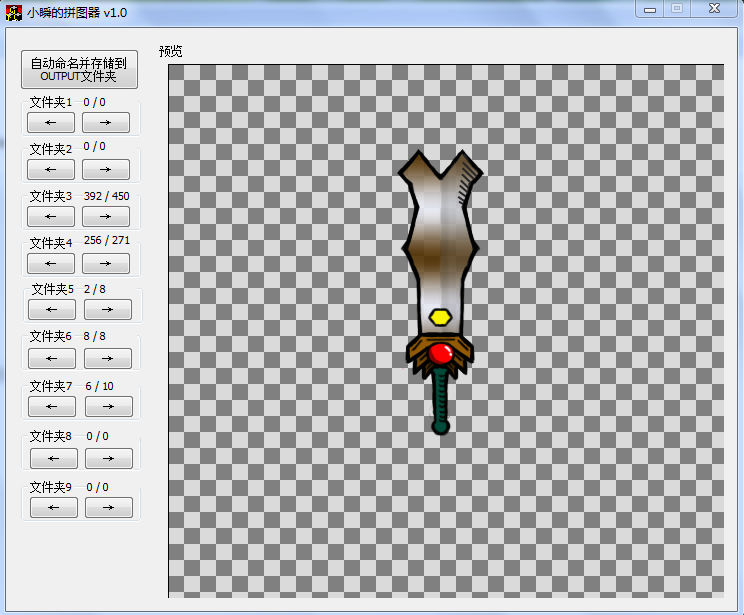The height and width of the screenshot is (615, 744).
Task: Select previous item in 文件夹9
Action: pyautogui.click(x=54, y=507)
